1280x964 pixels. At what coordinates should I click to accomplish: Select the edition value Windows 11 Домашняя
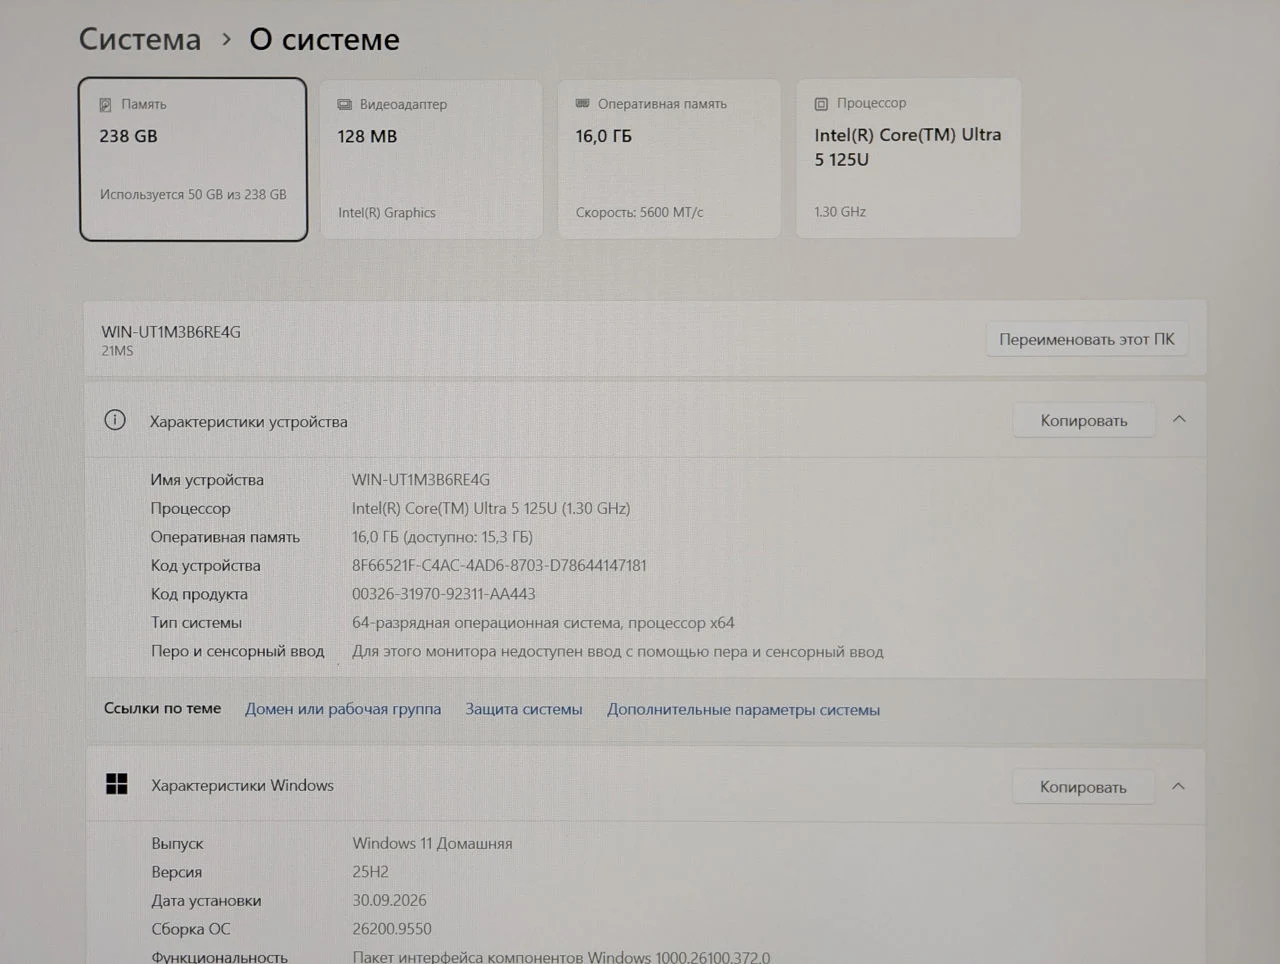tap(432, 843)
